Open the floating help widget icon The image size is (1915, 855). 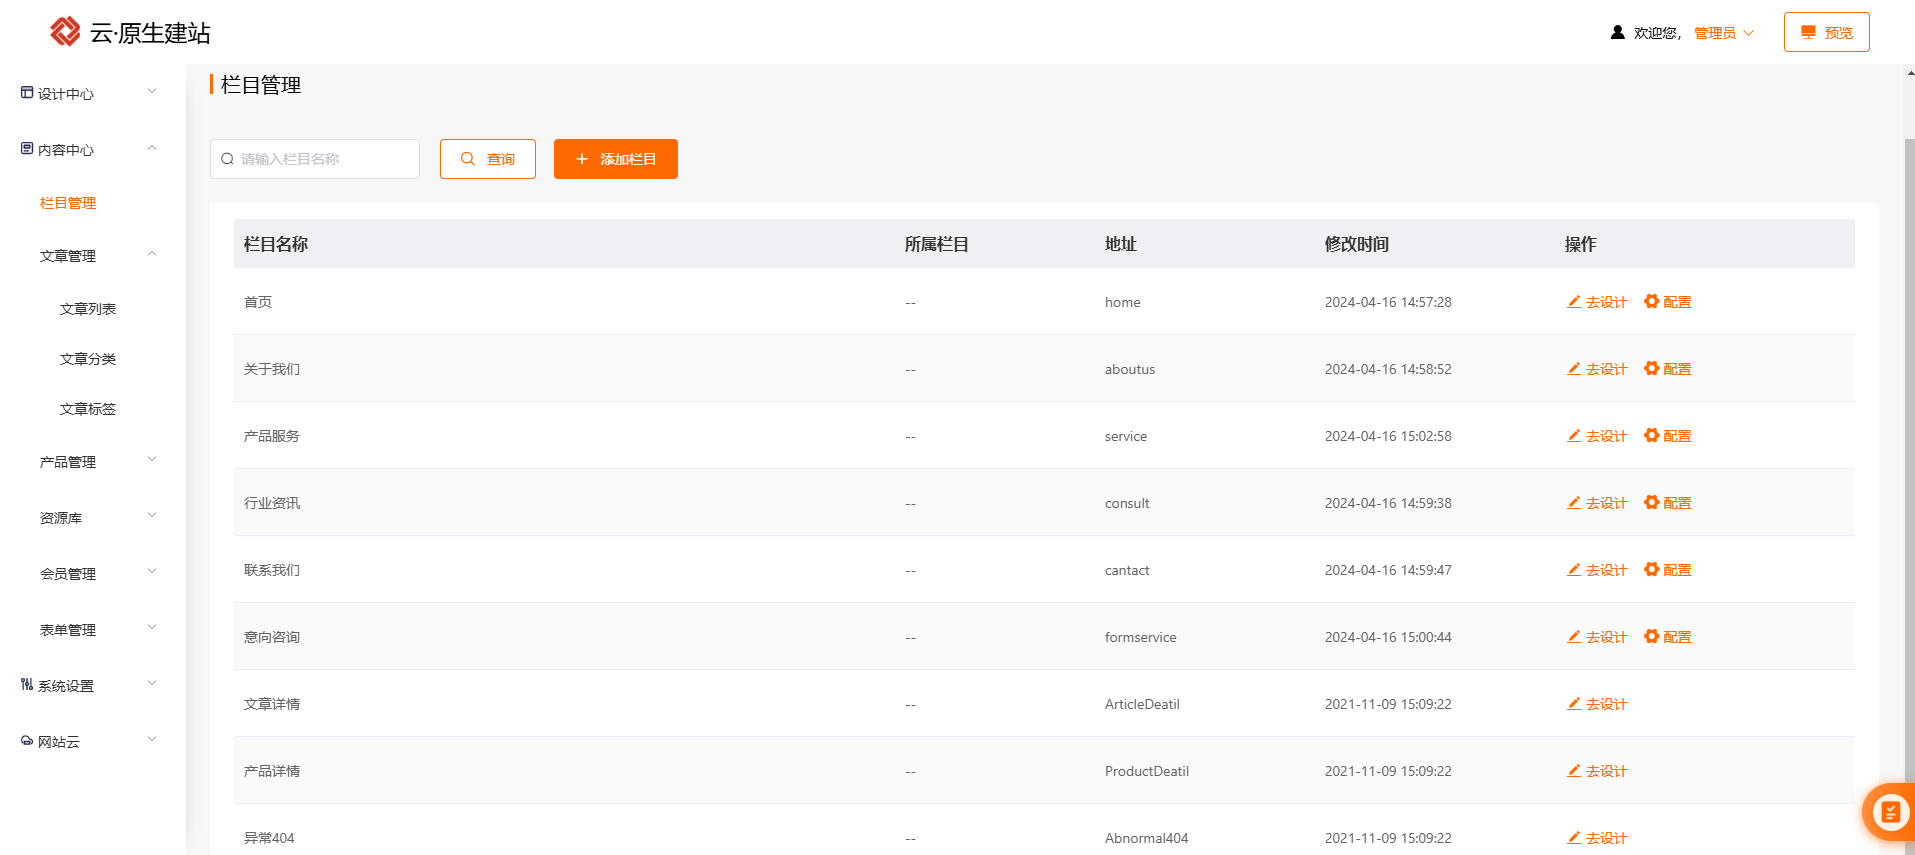pos(1889,812)
